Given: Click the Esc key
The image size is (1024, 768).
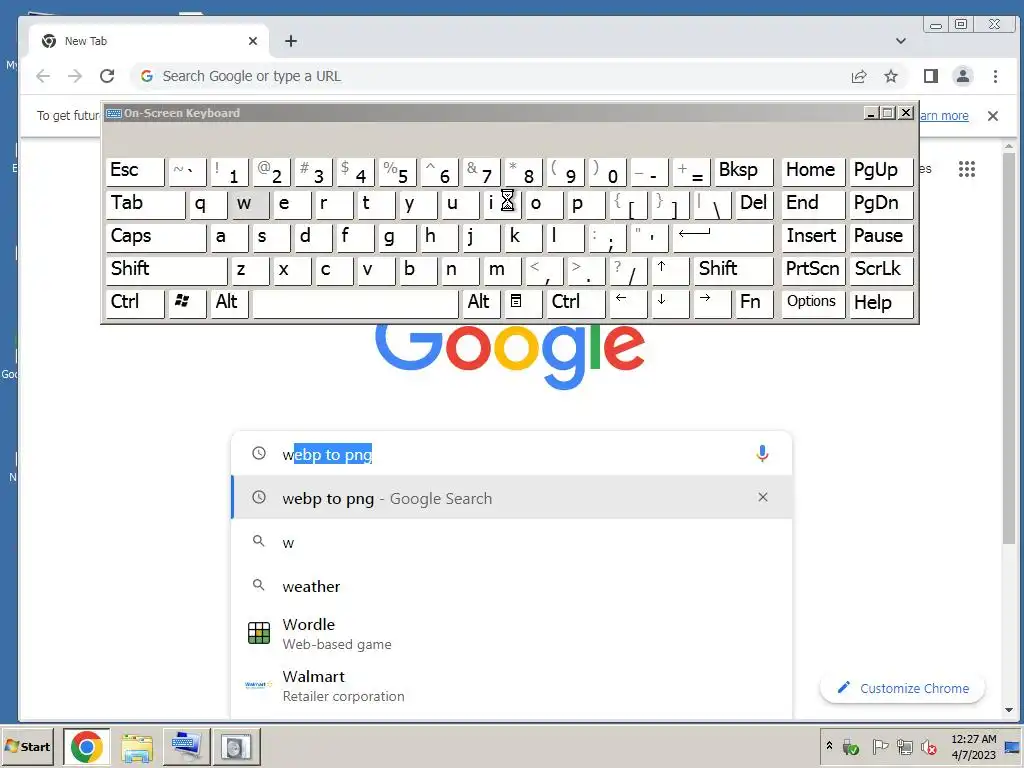Looking at the screenshot, I should coord(135,171).
